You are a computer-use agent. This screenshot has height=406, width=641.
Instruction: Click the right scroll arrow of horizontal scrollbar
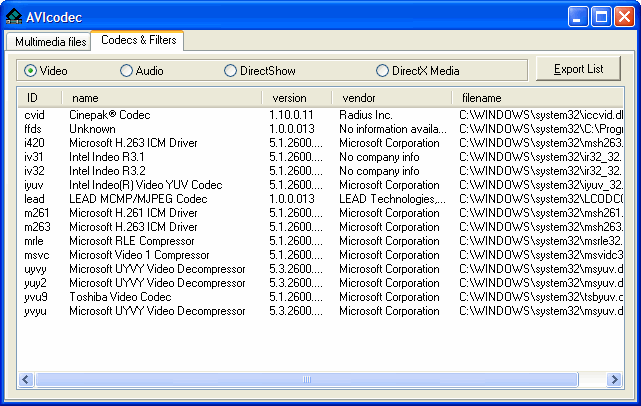point(614,380)
